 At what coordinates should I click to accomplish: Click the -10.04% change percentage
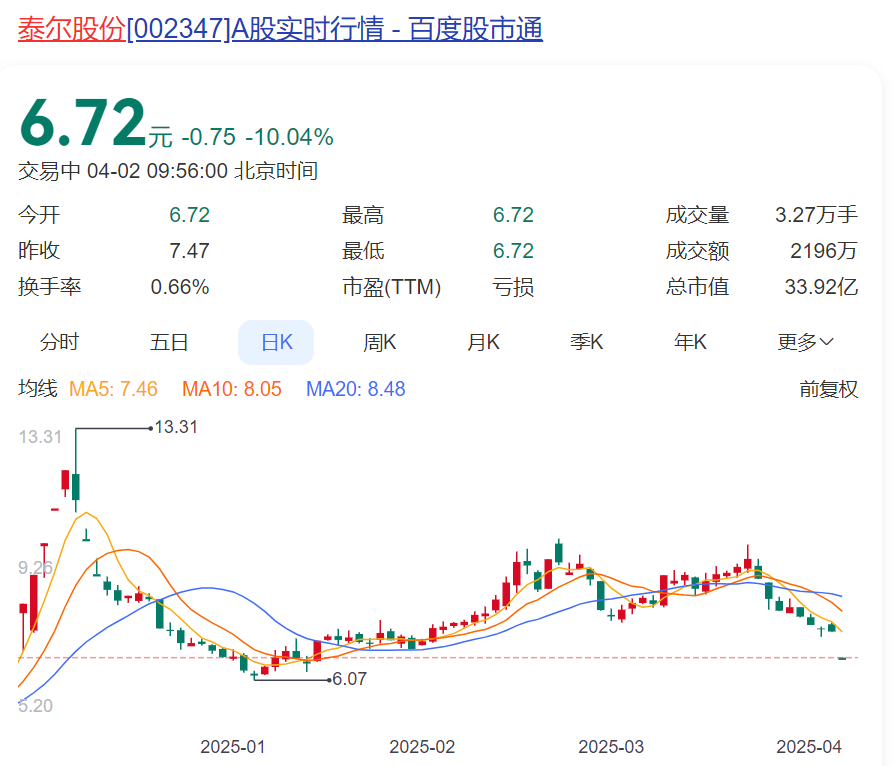click(x=289, y=137)
